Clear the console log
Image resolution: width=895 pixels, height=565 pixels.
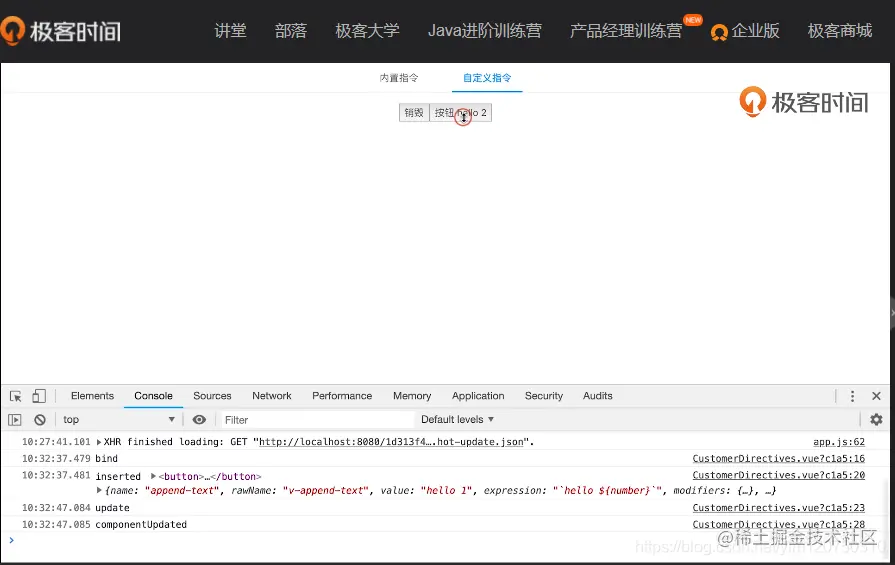[39, 420]
